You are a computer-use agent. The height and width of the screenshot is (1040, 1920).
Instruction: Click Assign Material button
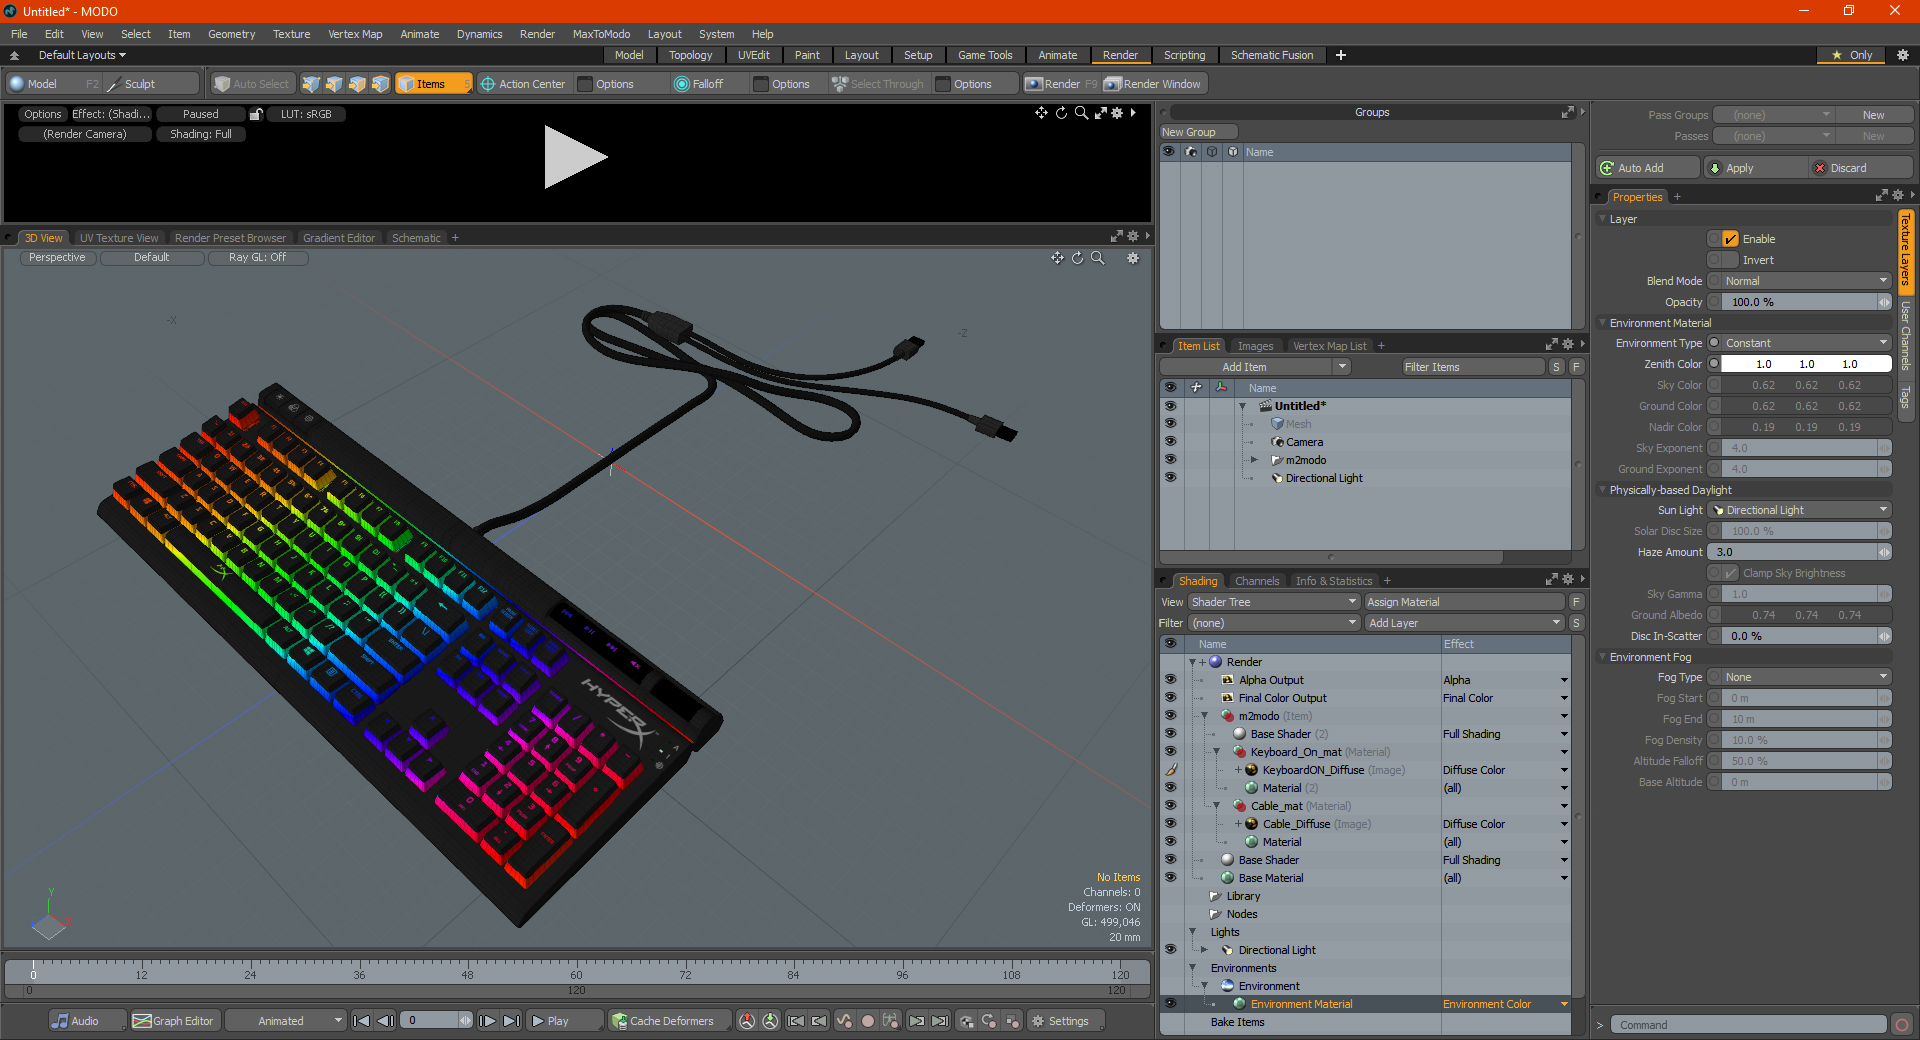[1465, 602]
